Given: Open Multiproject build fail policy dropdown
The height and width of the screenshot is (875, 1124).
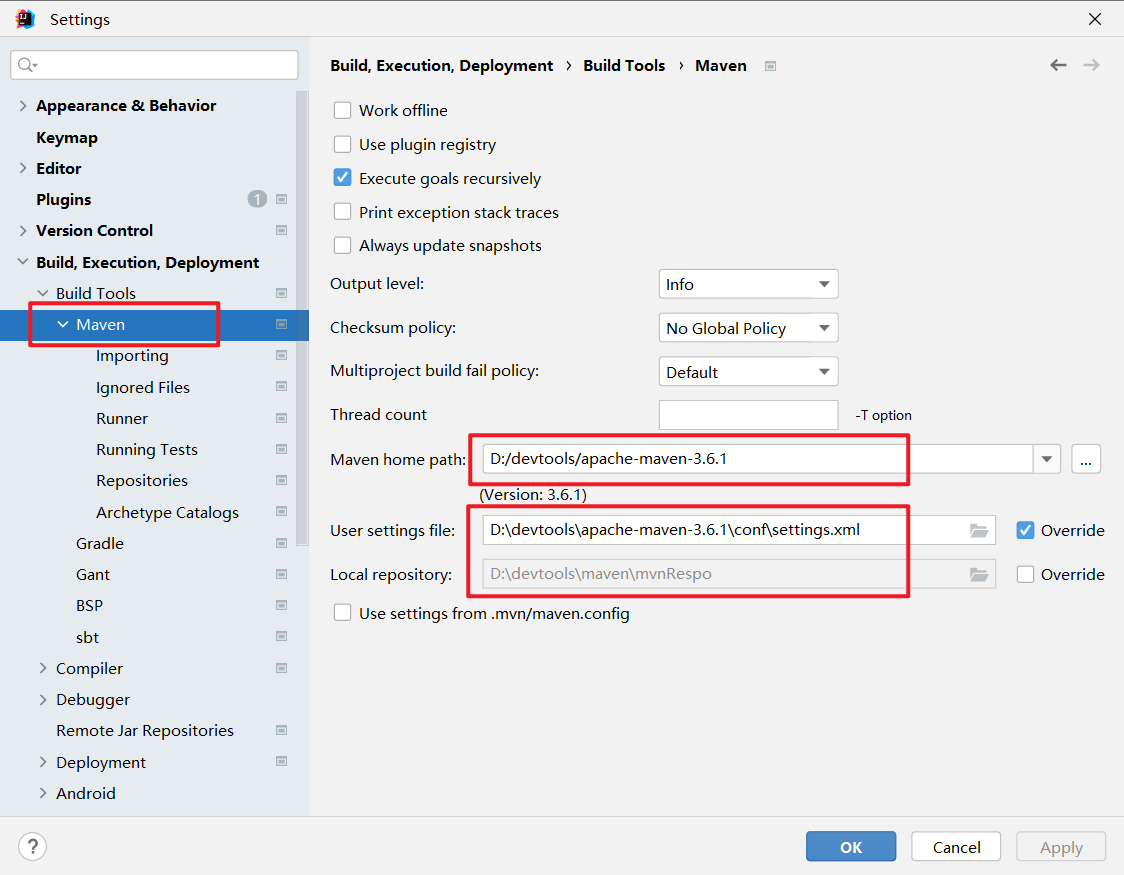Looking at the screenshot, I should pos(748,372).
